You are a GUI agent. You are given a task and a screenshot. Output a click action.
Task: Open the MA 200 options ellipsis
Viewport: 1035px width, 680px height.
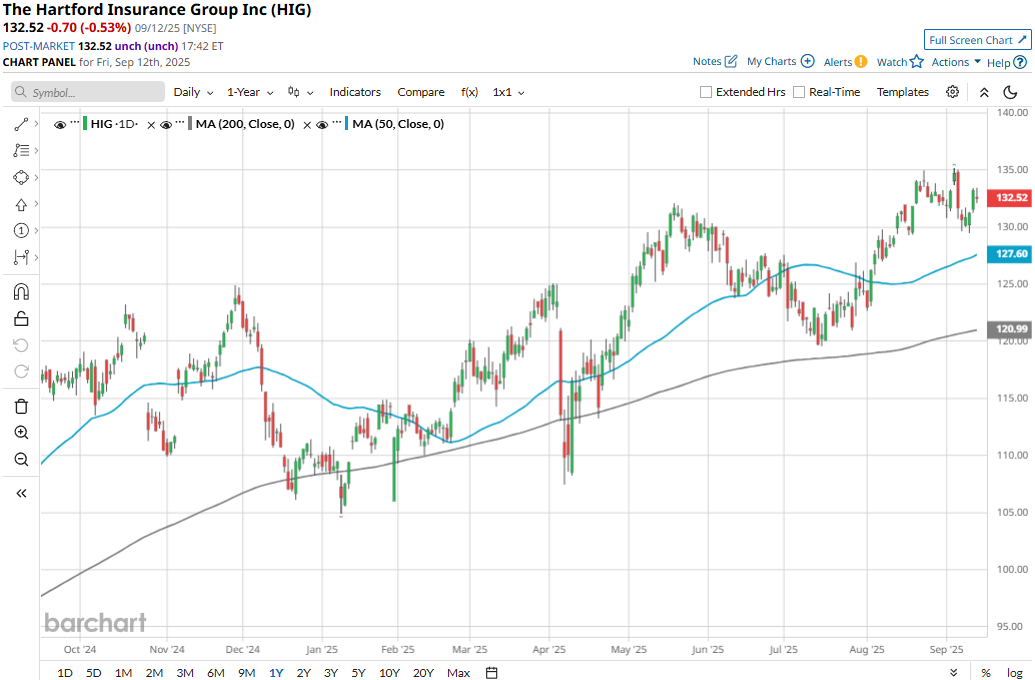click(180, 123)
